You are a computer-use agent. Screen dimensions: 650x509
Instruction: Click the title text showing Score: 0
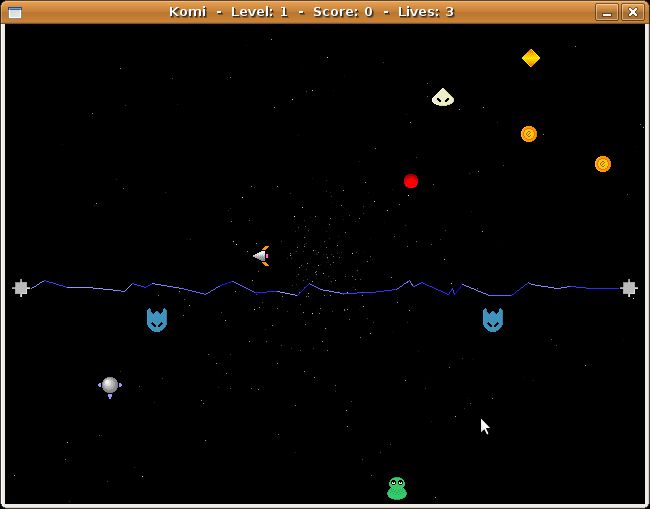(343, 12)
